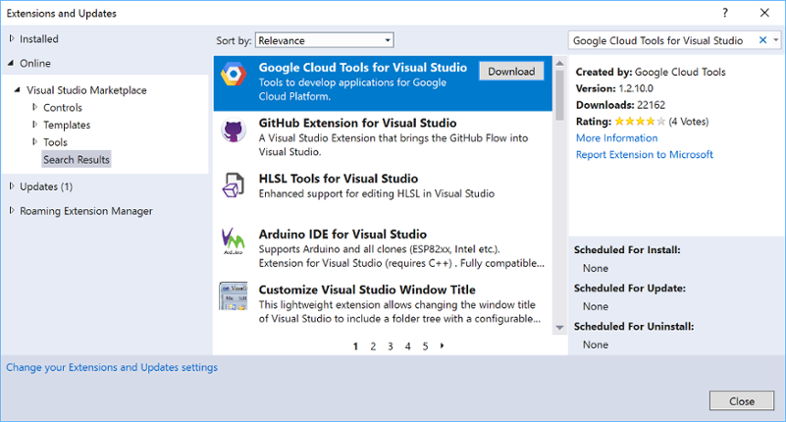
Task: Select the Installed tree item
Action: pyautogui.click(x=39, y=39)
